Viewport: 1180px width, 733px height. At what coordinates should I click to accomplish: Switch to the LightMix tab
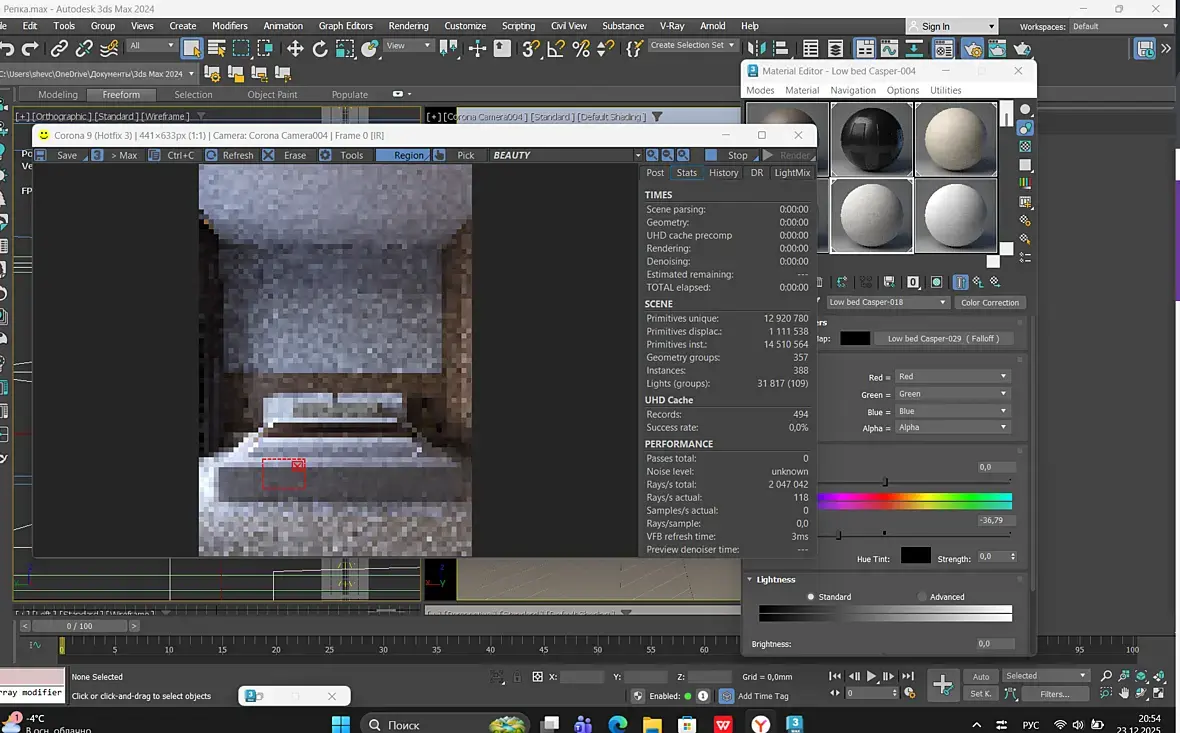pos(792,173)
